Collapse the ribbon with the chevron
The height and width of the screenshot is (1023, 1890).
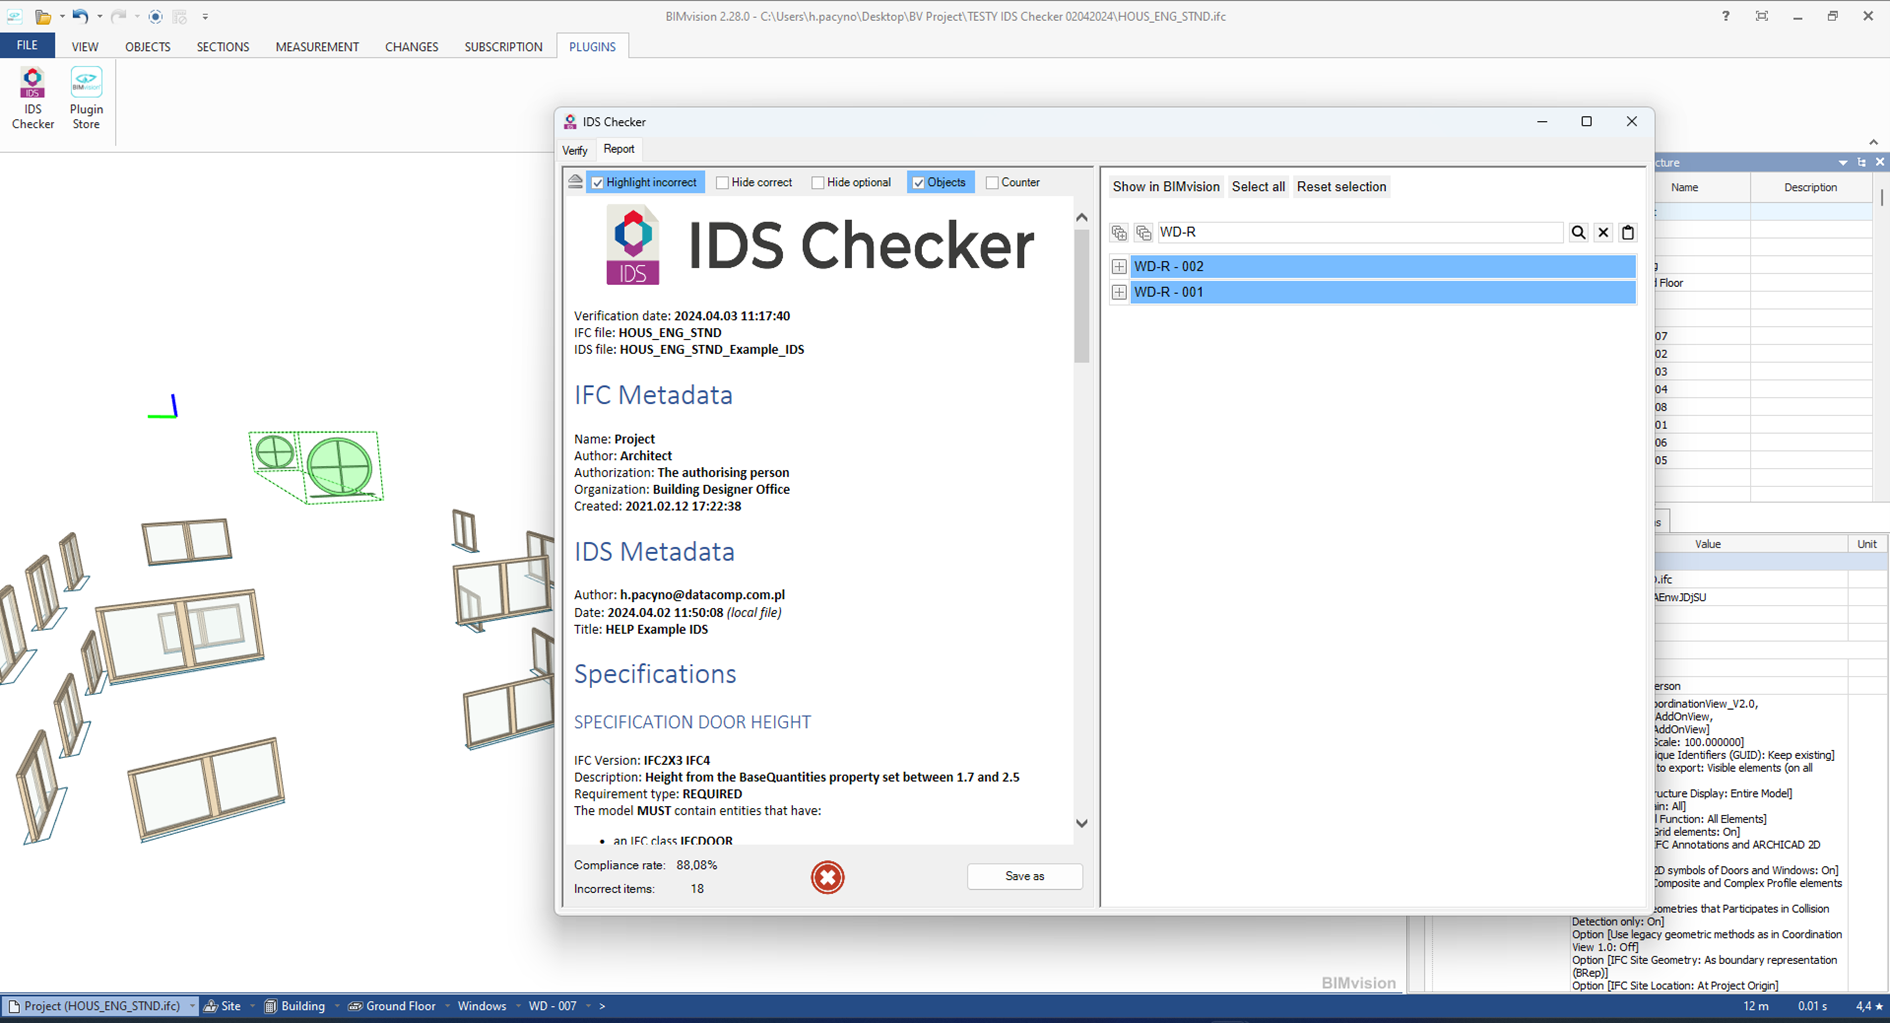coord(1873,142)
